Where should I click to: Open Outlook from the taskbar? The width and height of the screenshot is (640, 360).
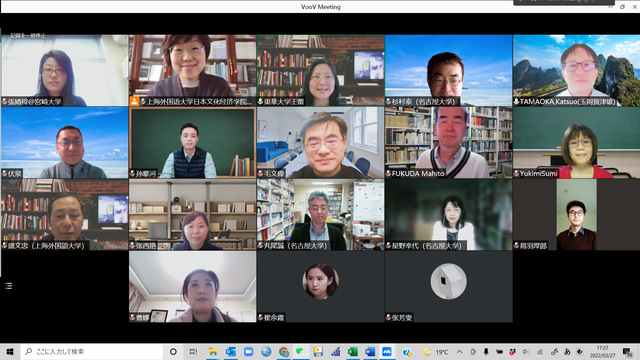pyautogui.click(x=230, y=351)
